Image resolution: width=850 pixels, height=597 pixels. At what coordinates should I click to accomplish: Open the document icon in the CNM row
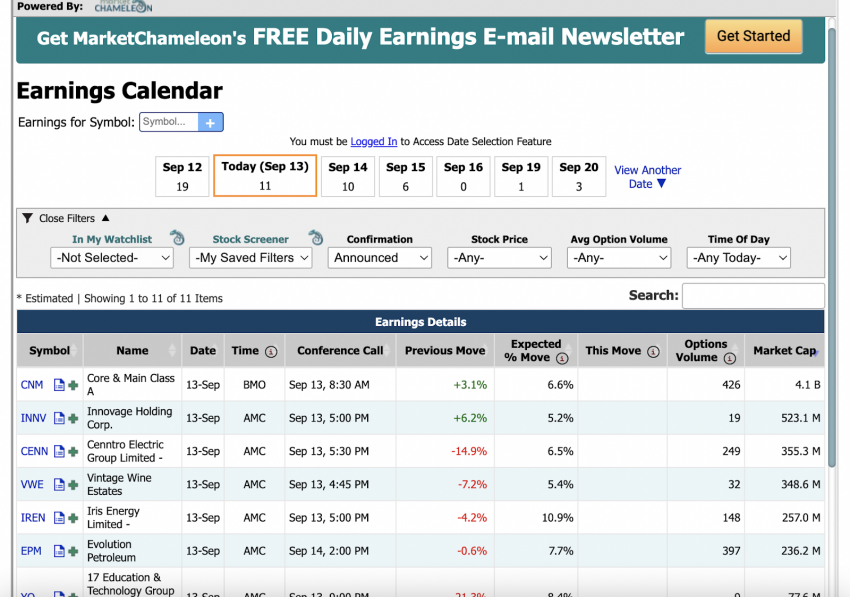tap(59, 385)
